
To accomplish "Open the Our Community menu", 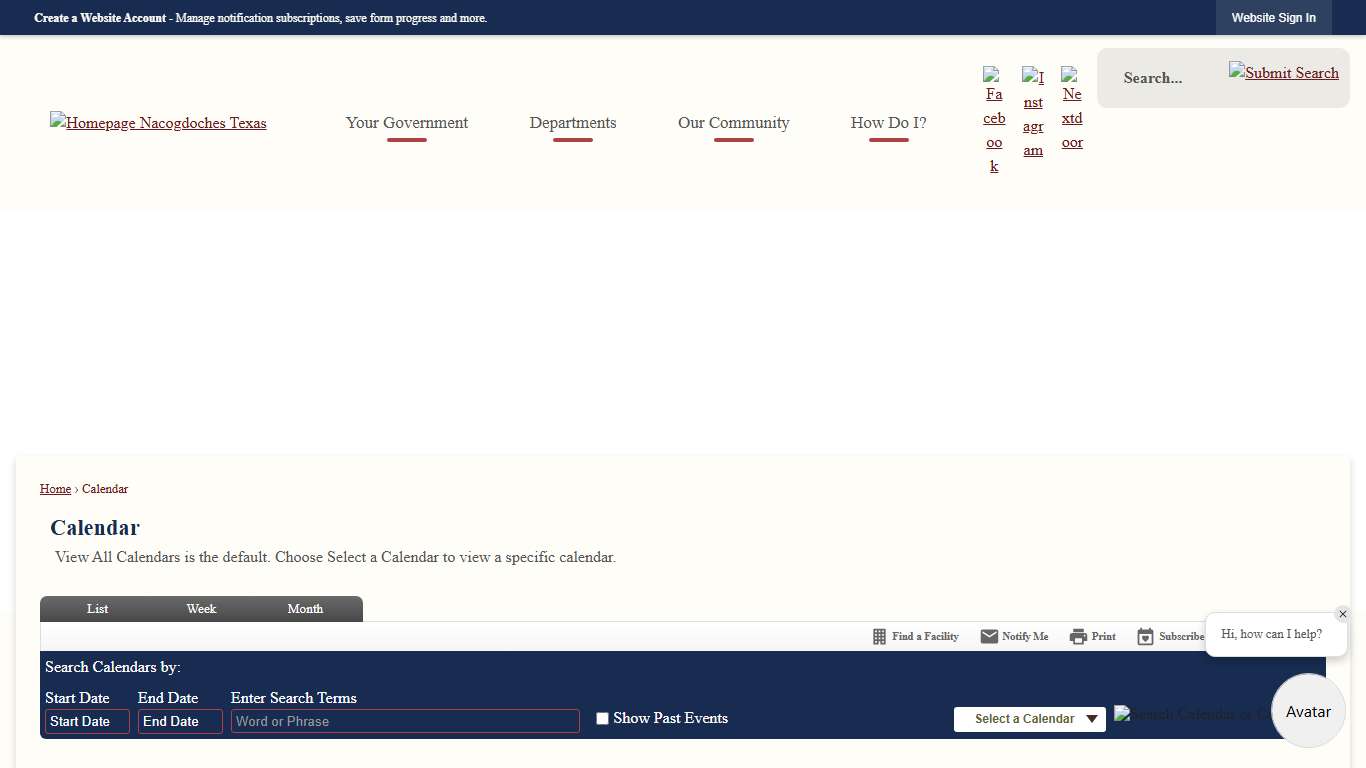I will [734, 123].
